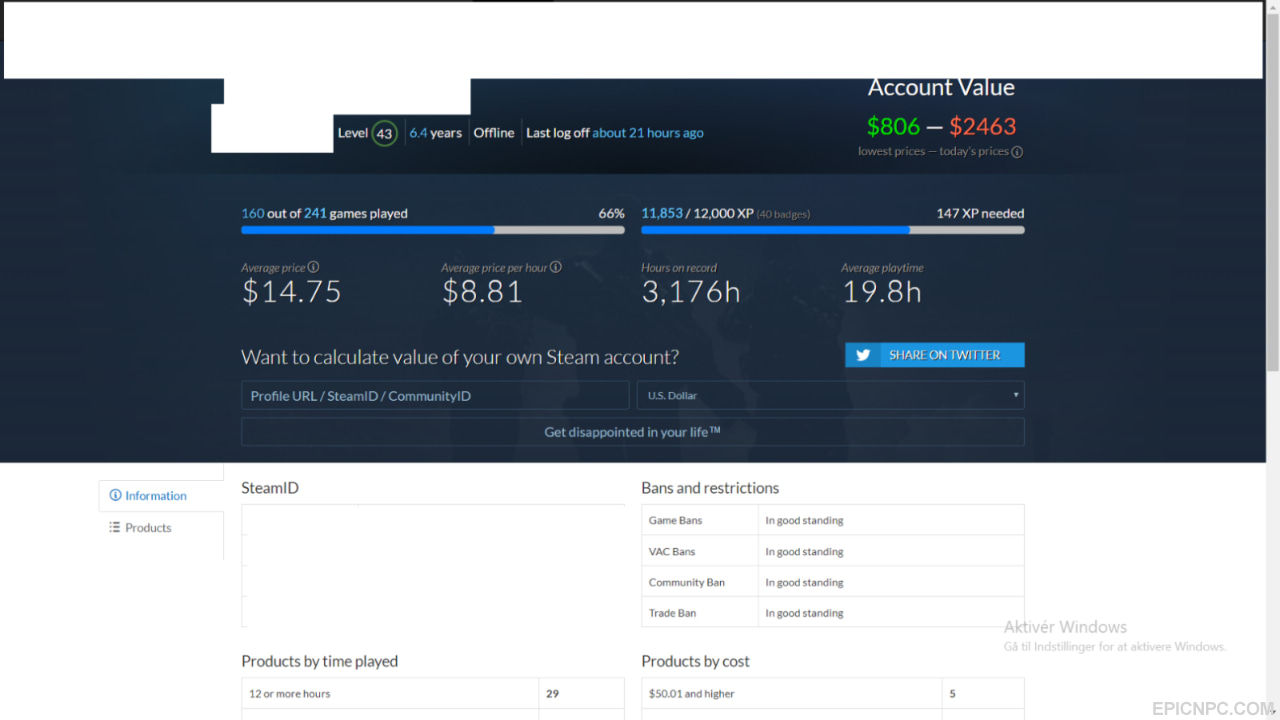
Task: Click the $806 lowest account value
Action: point(893,126)
